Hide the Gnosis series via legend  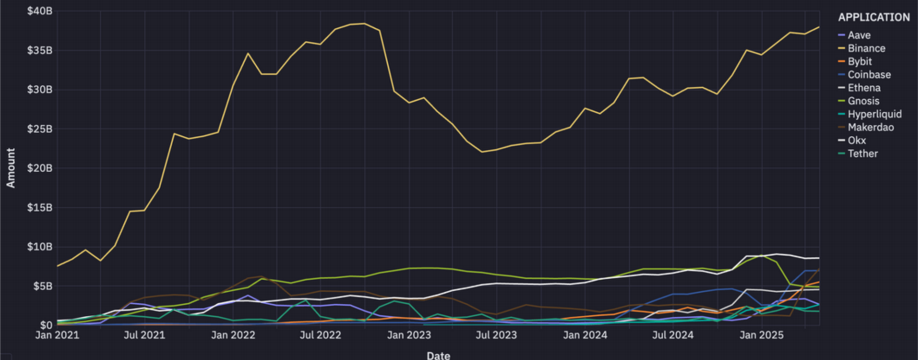click(859, 101)
